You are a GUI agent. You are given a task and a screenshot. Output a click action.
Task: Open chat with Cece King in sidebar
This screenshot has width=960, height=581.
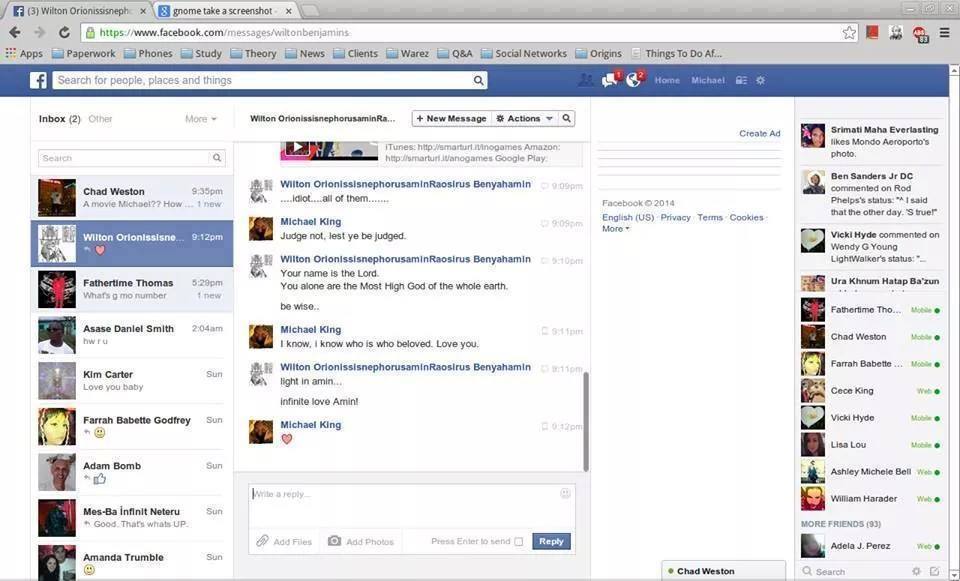tap(871, 391)
